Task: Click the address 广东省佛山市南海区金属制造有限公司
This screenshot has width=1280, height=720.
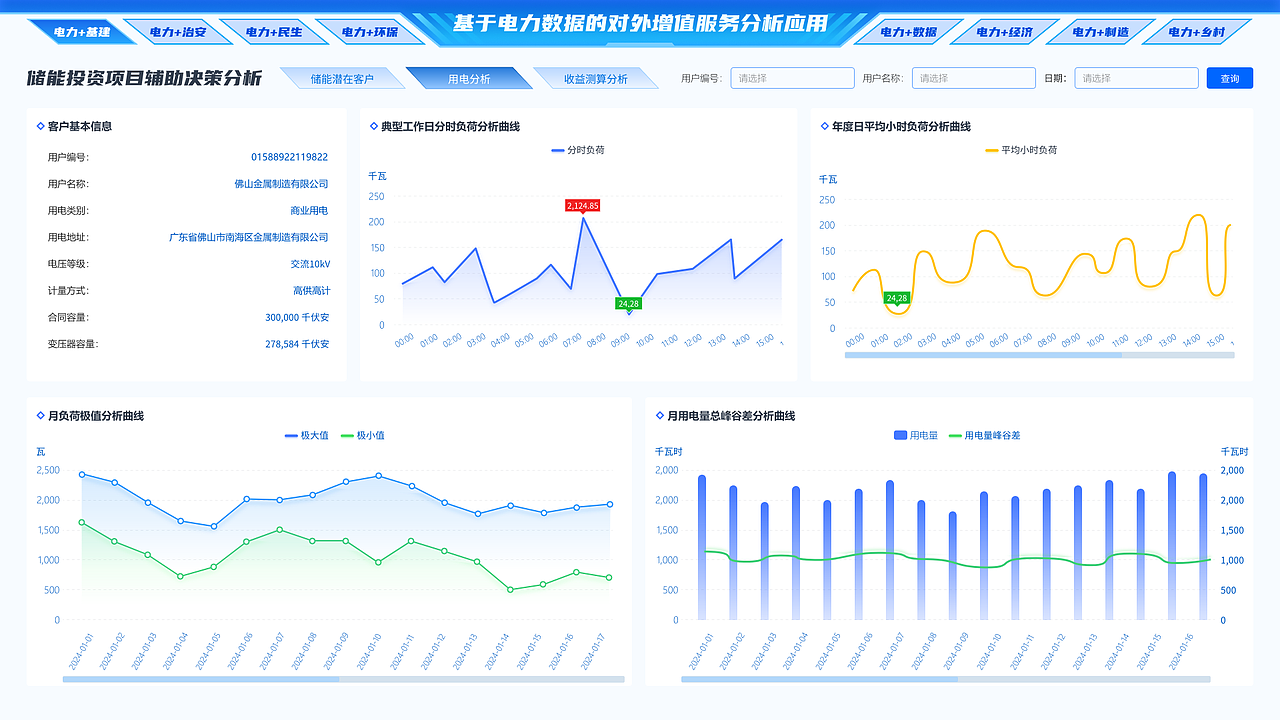Action: (249, 238)
